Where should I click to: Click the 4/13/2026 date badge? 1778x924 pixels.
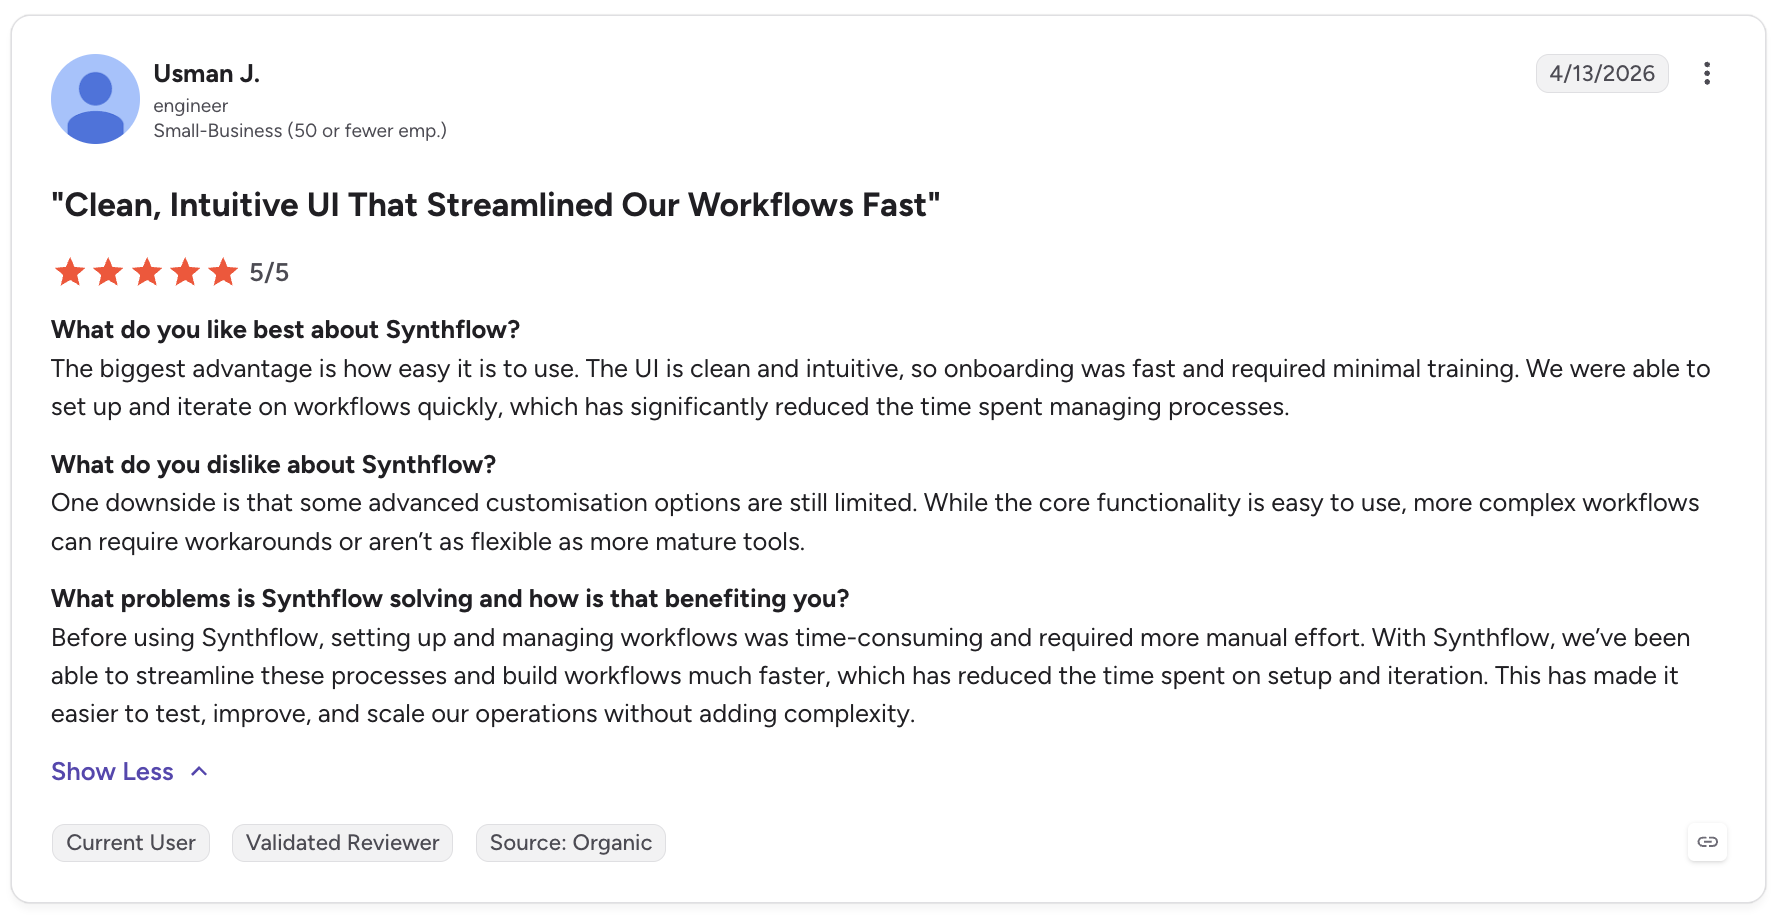pos(1602,73)
